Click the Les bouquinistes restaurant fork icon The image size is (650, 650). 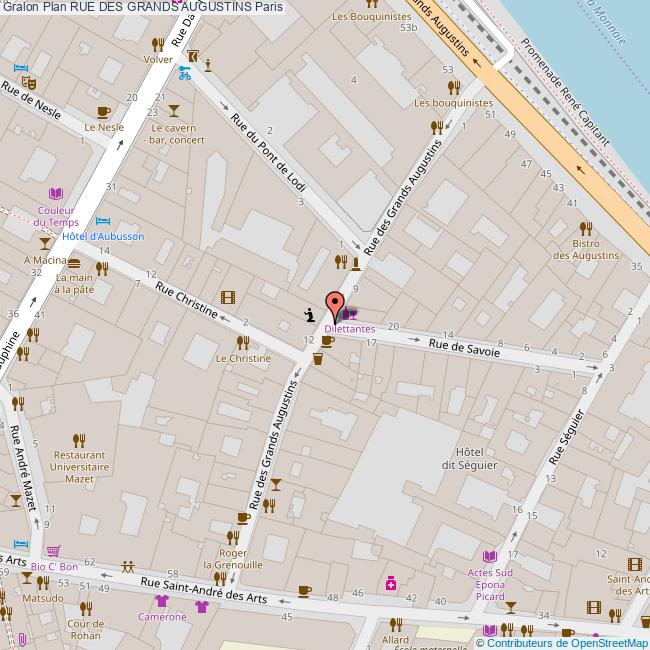pos(437,127)
